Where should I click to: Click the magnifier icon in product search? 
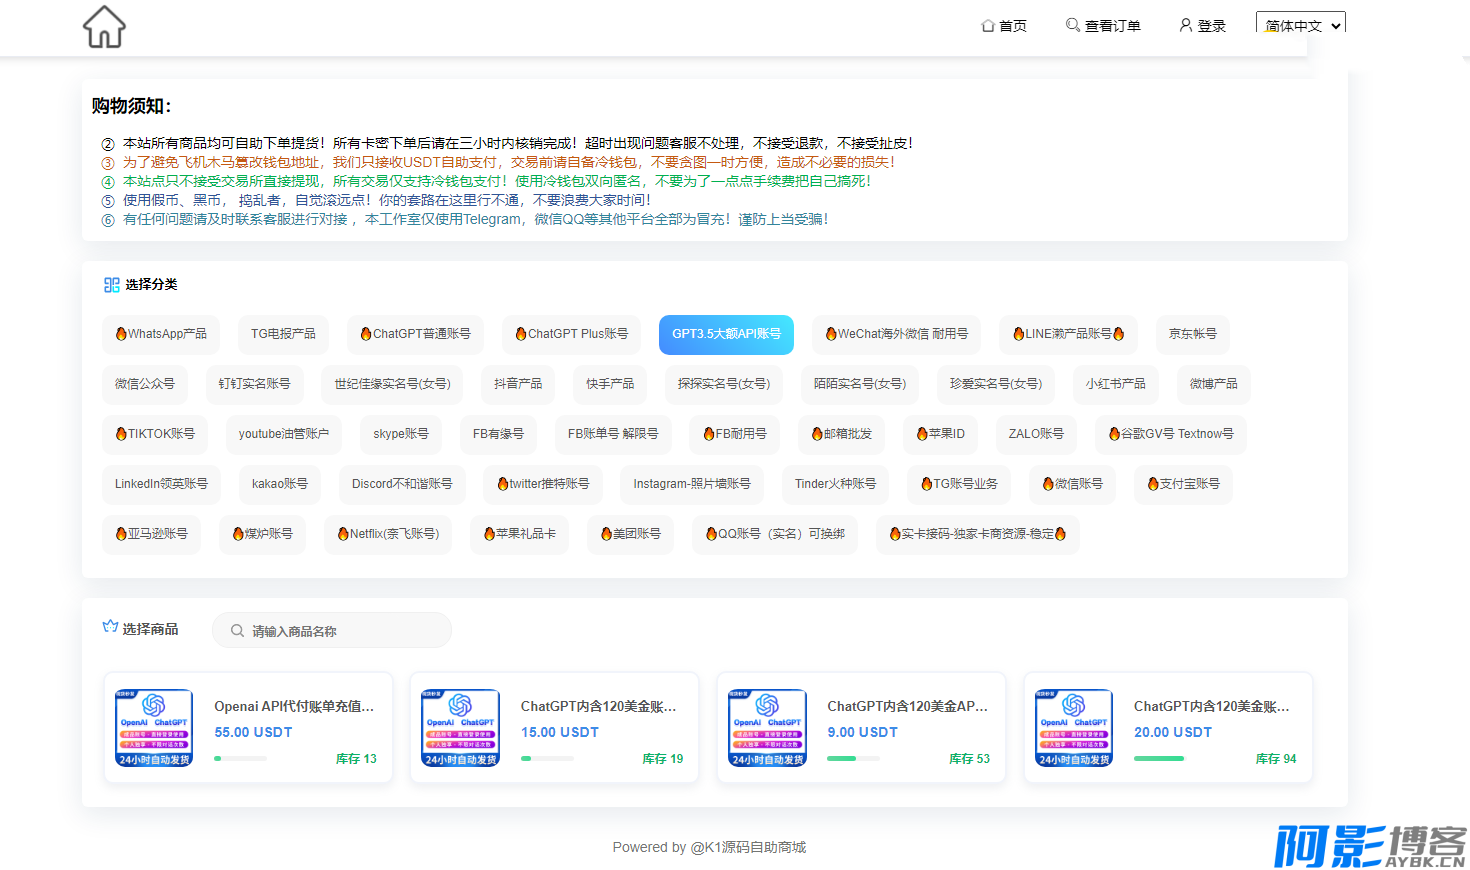(237, 631)
